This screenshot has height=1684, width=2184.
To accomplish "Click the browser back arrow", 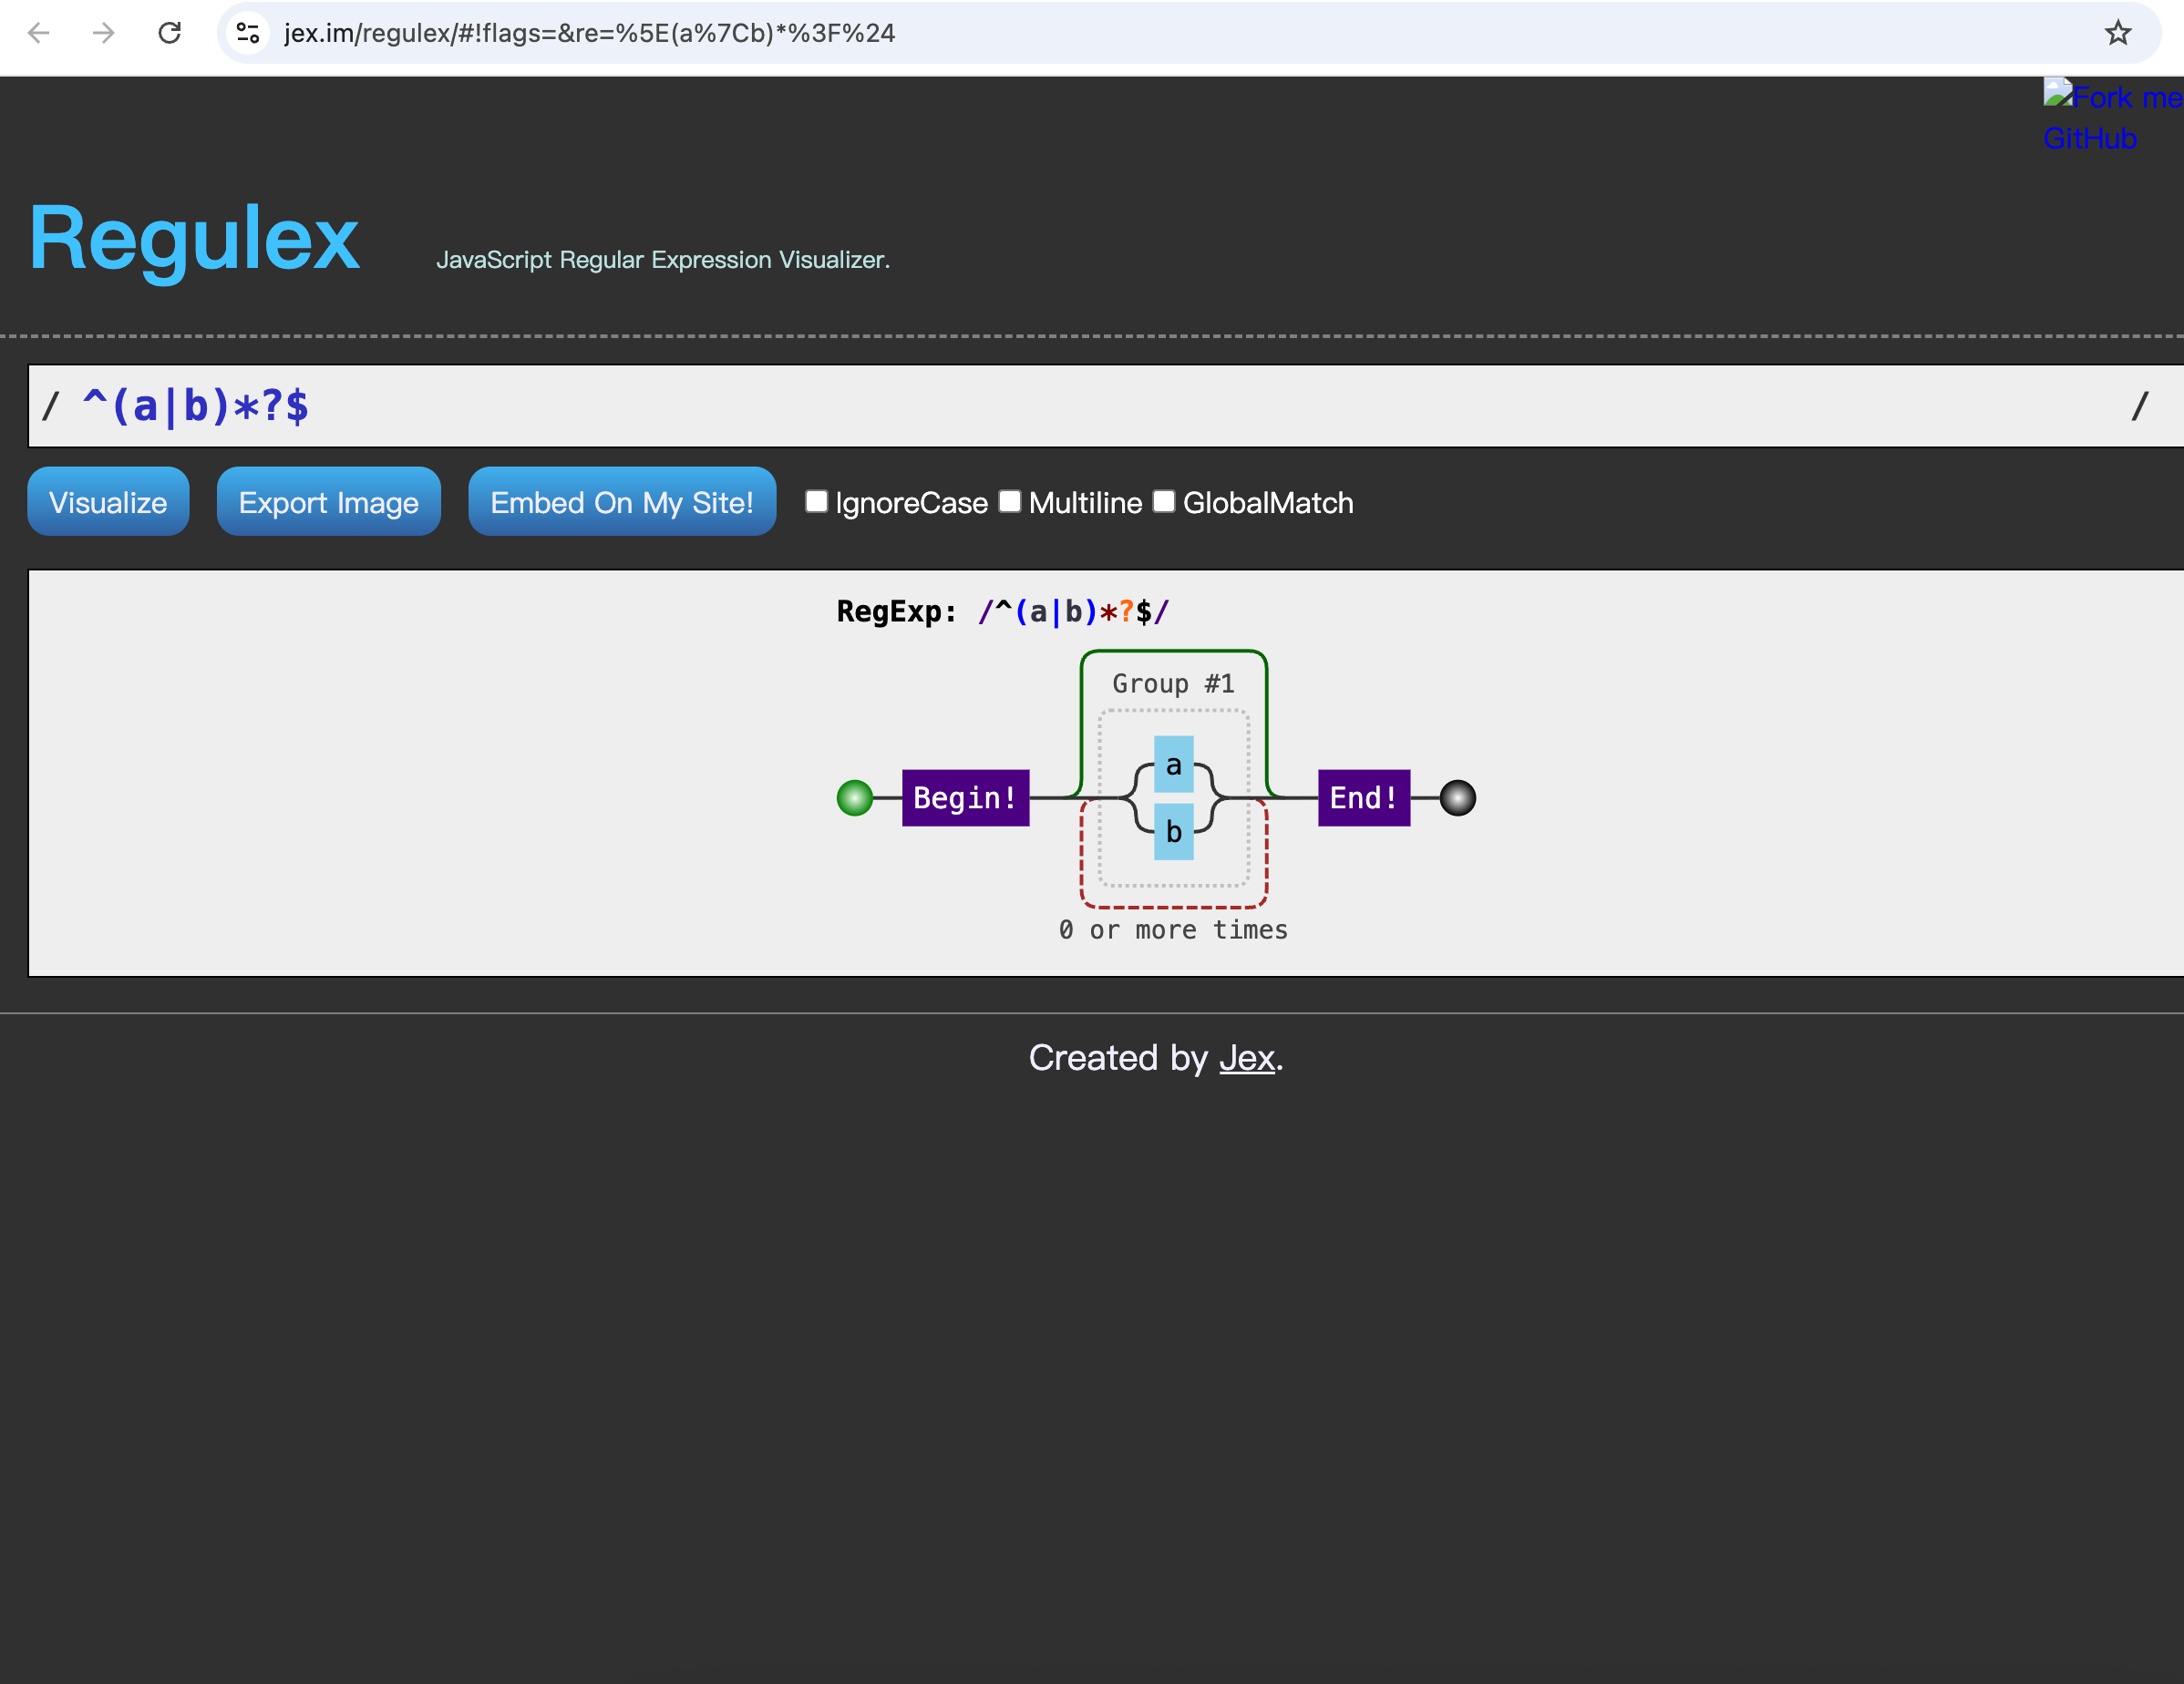I will 39,33.
